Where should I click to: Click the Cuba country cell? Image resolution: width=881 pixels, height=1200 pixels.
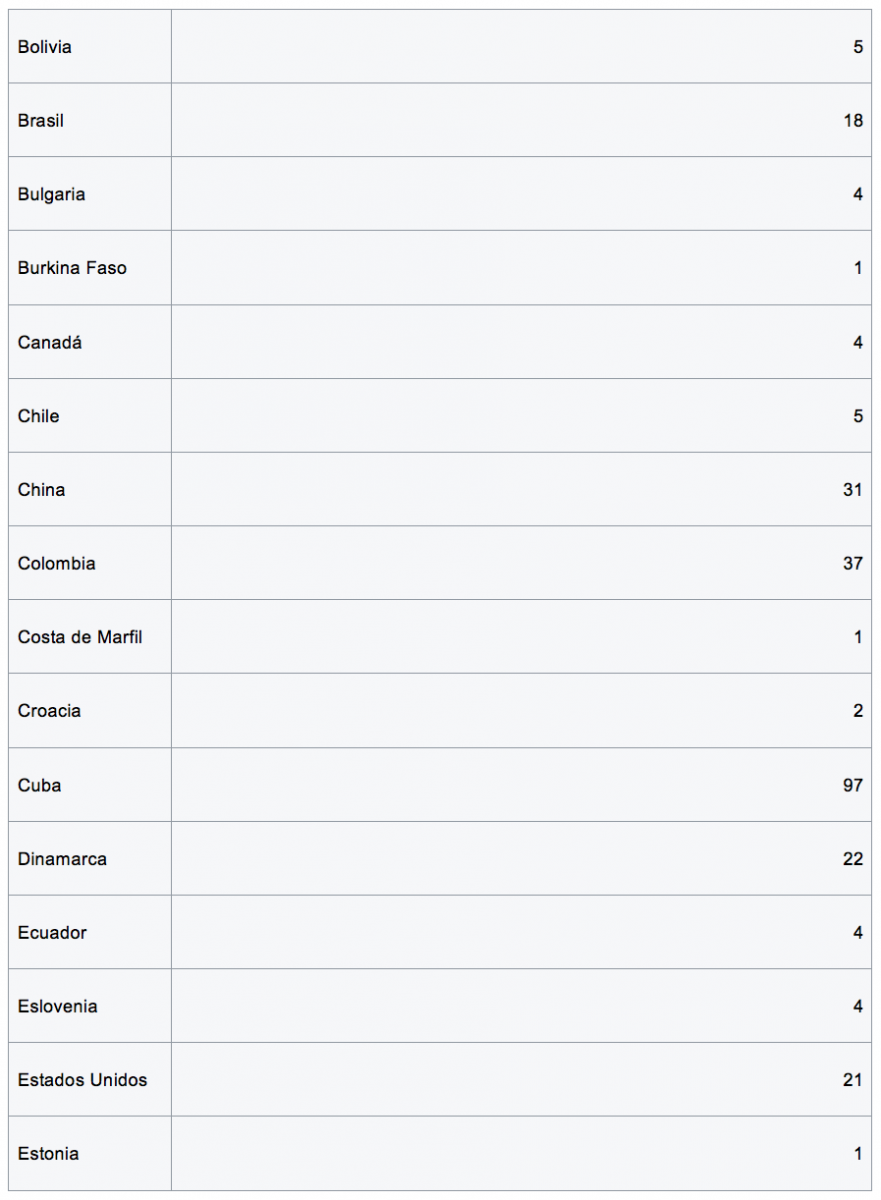point(39,785)
